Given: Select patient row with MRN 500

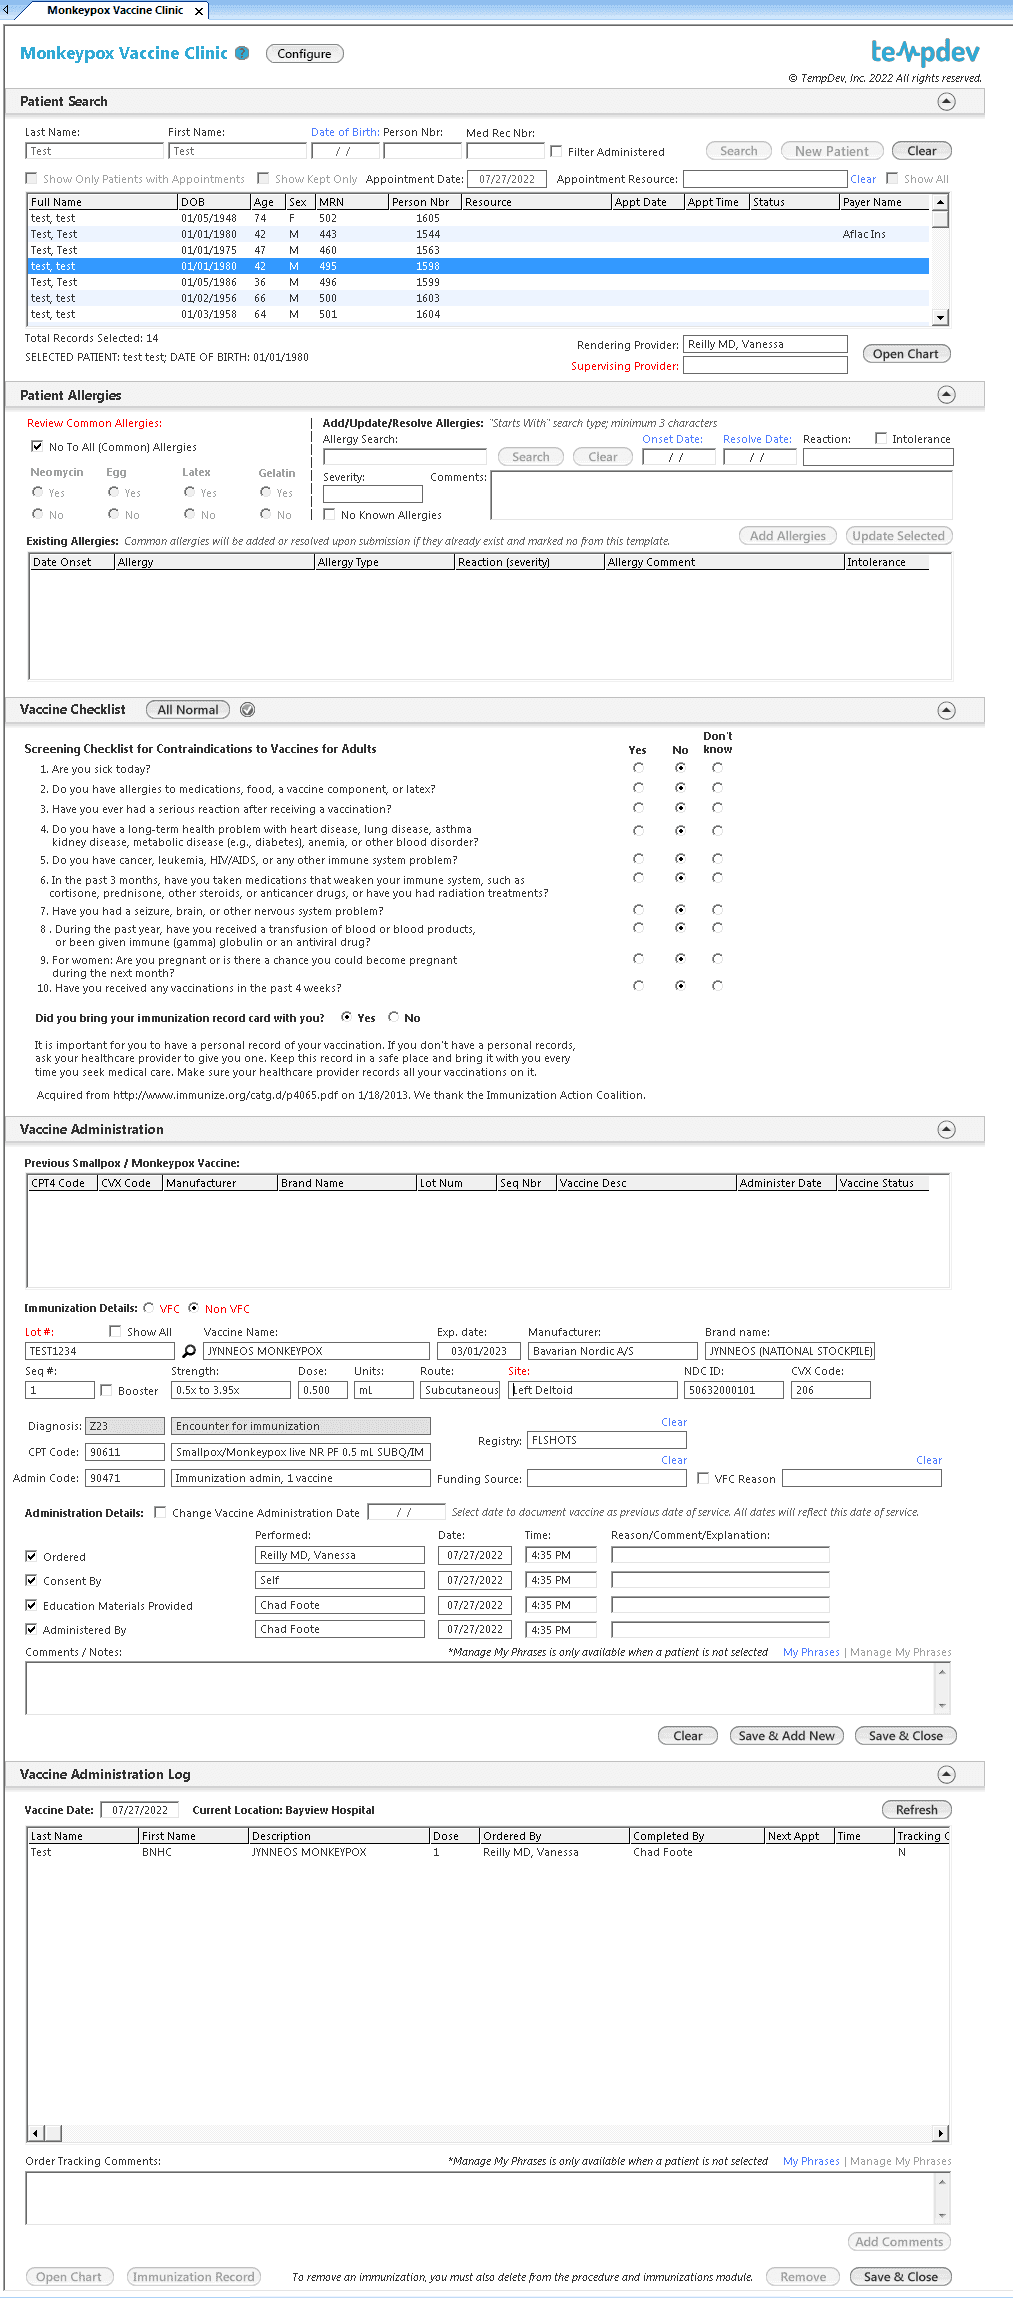Looking at the screenshot, I should pos(478,298).
